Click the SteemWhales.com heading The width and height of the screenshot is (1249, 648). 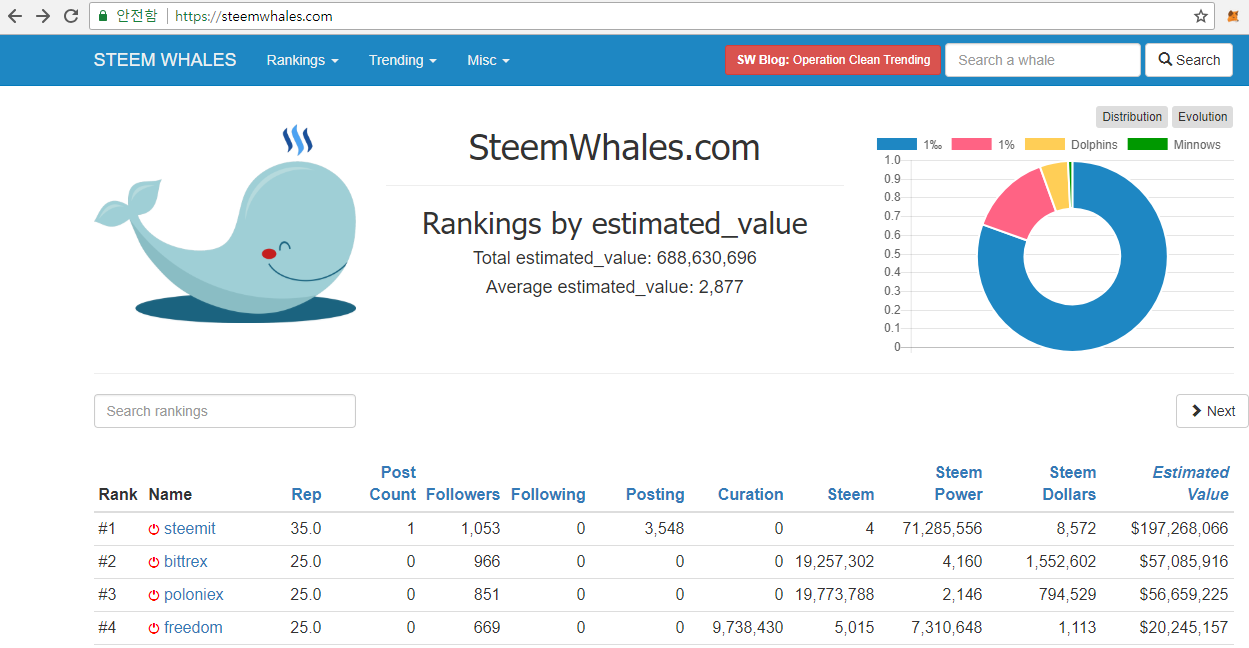[614, 148]
